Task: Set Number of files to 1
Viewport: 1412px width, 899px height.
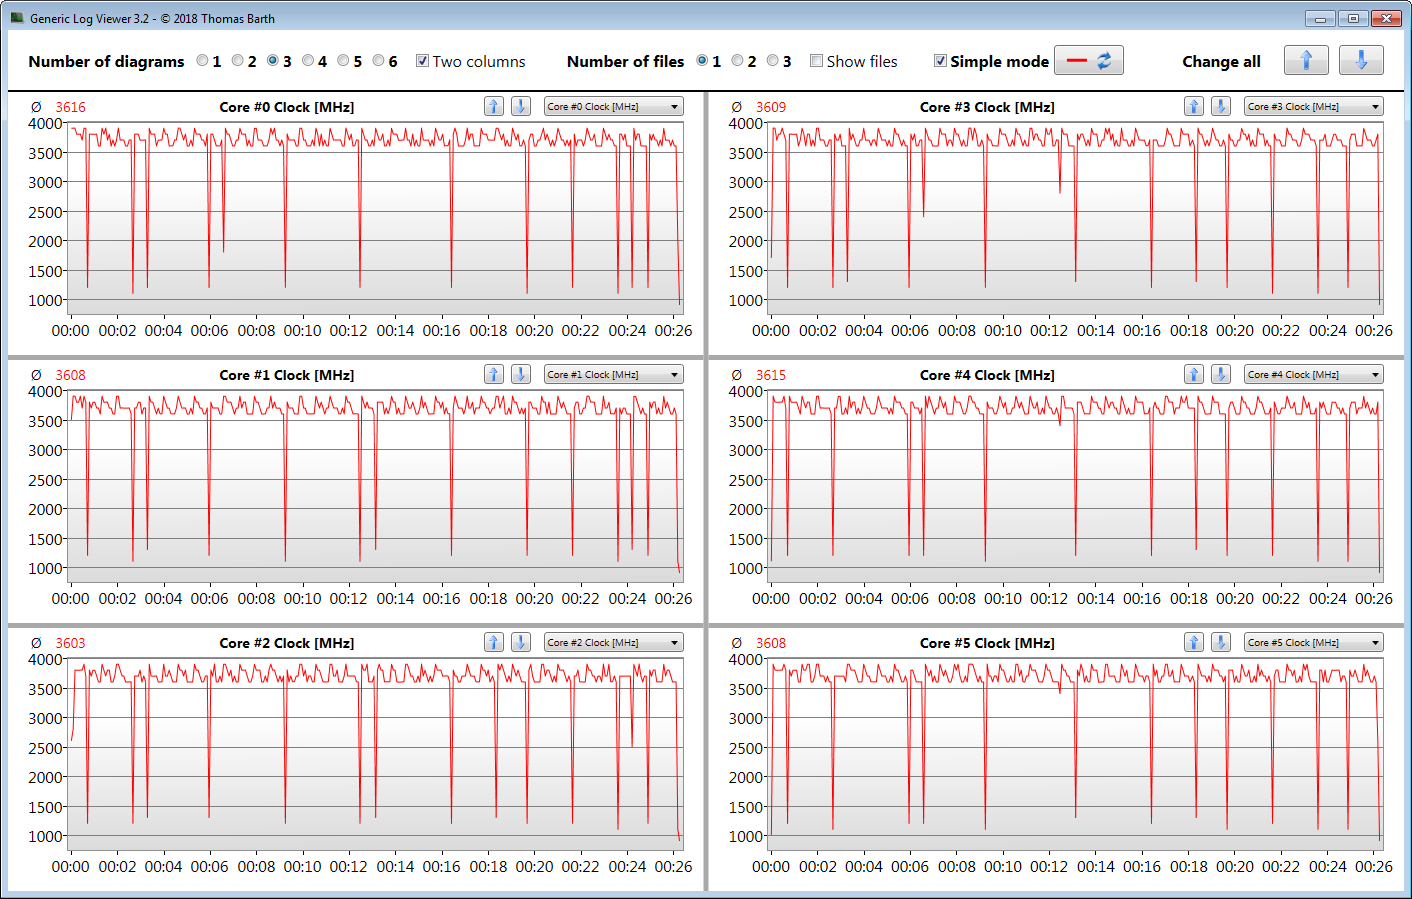Action: click(702, 61)
